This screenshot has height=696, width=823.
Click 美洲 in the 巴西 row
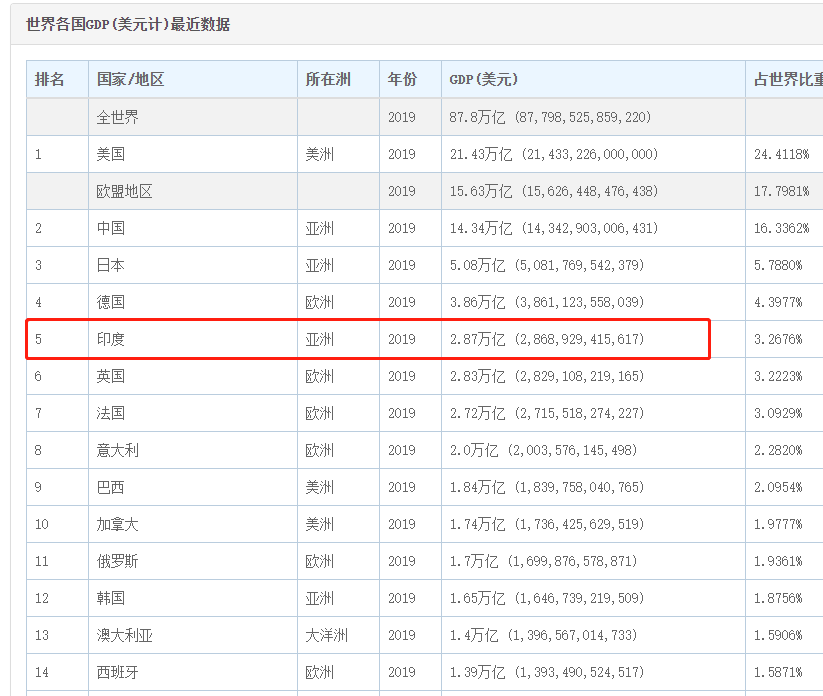coord(320,487)
